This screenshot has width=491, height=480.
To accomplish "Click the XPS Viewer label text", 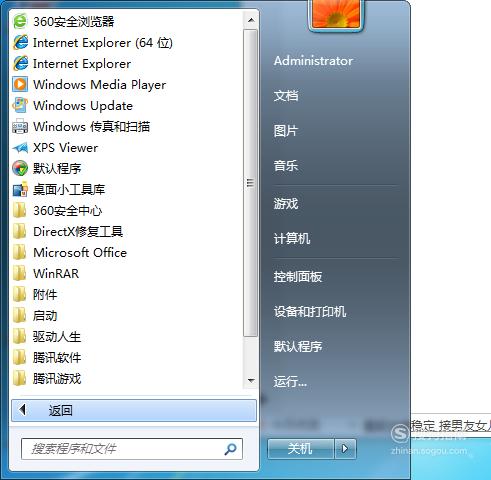I will pos(65,148).
